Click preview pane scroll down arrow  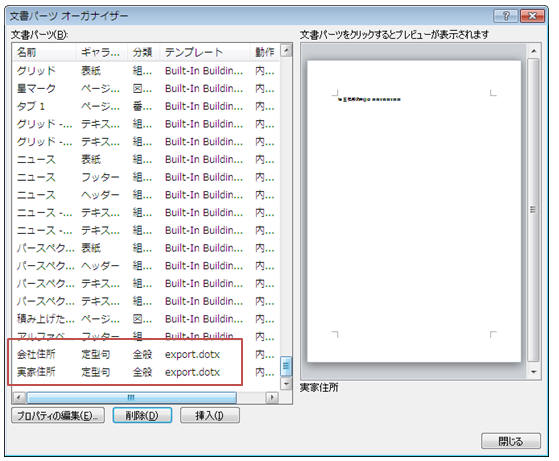pyautogui.click(x=533, y=372)
